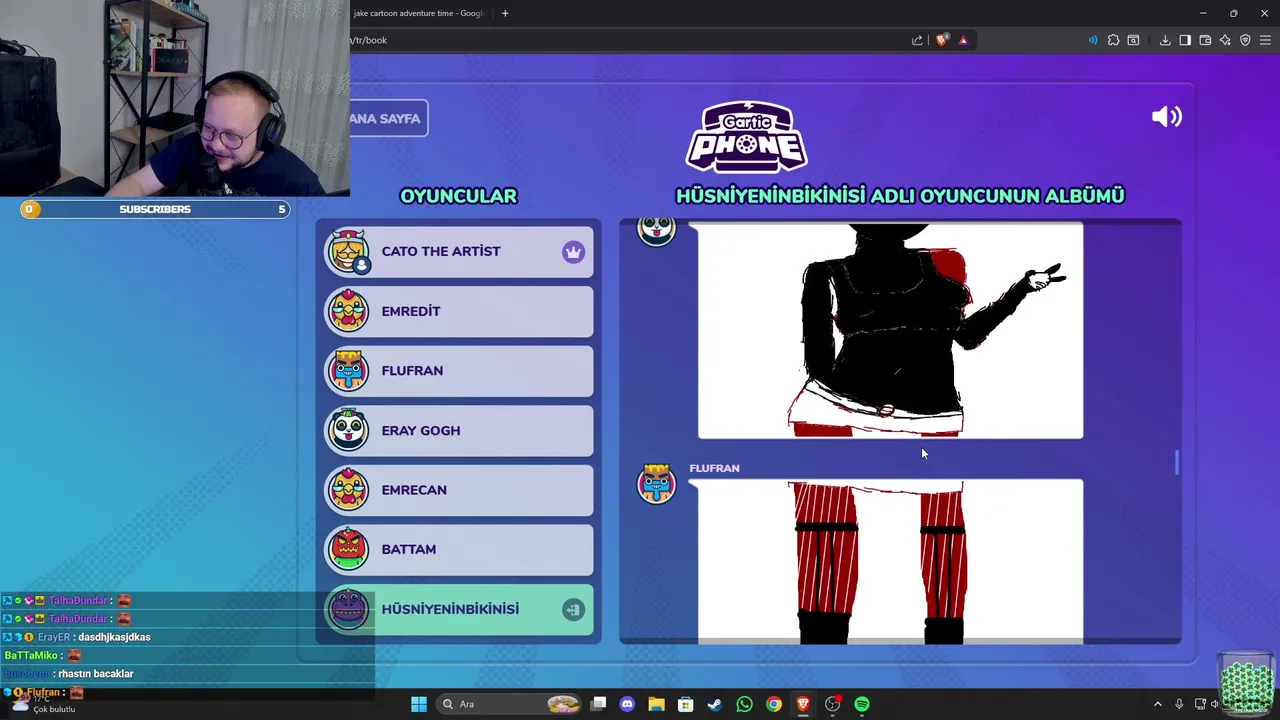This screenshot has width=1280, height=720.
Task: Select player ERAY GOGH in the list
Action: (459, 430)
